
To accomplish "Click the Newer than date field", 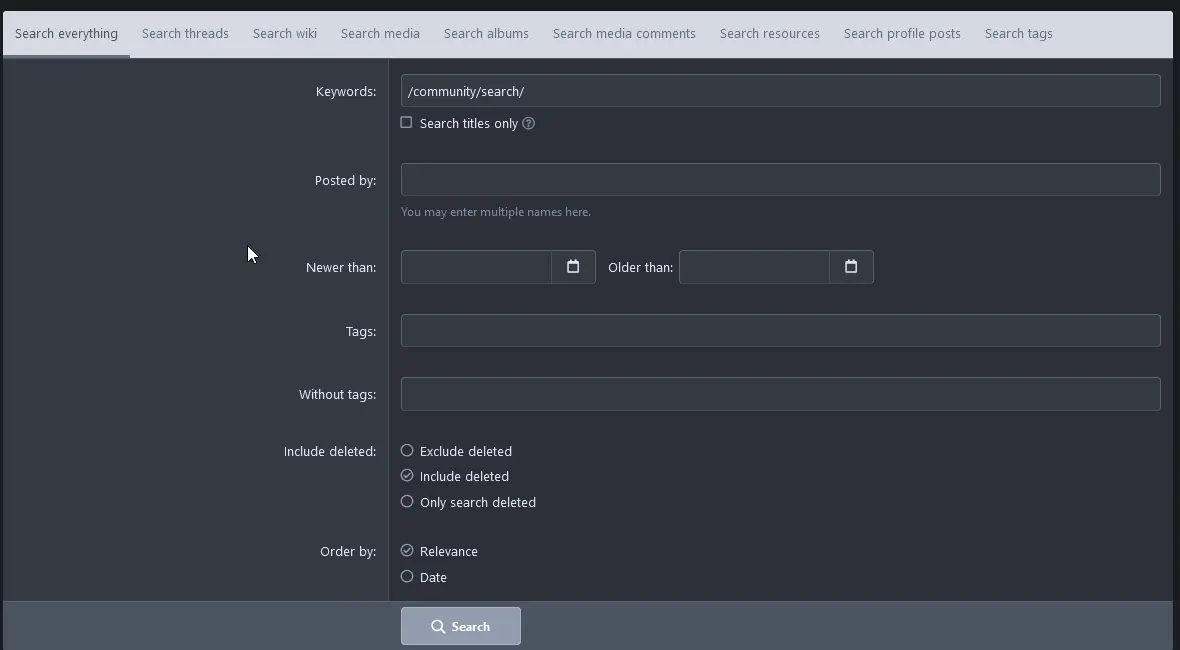I will click(x=476, y=267).
